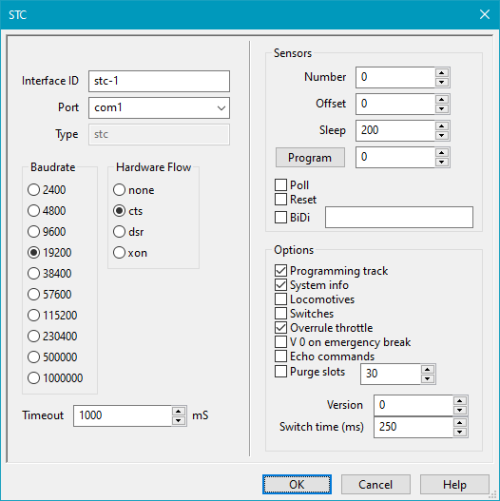Increase Sensors Number with up arrow
This screenshot has height=501, width=500.
tap(442, 73)
